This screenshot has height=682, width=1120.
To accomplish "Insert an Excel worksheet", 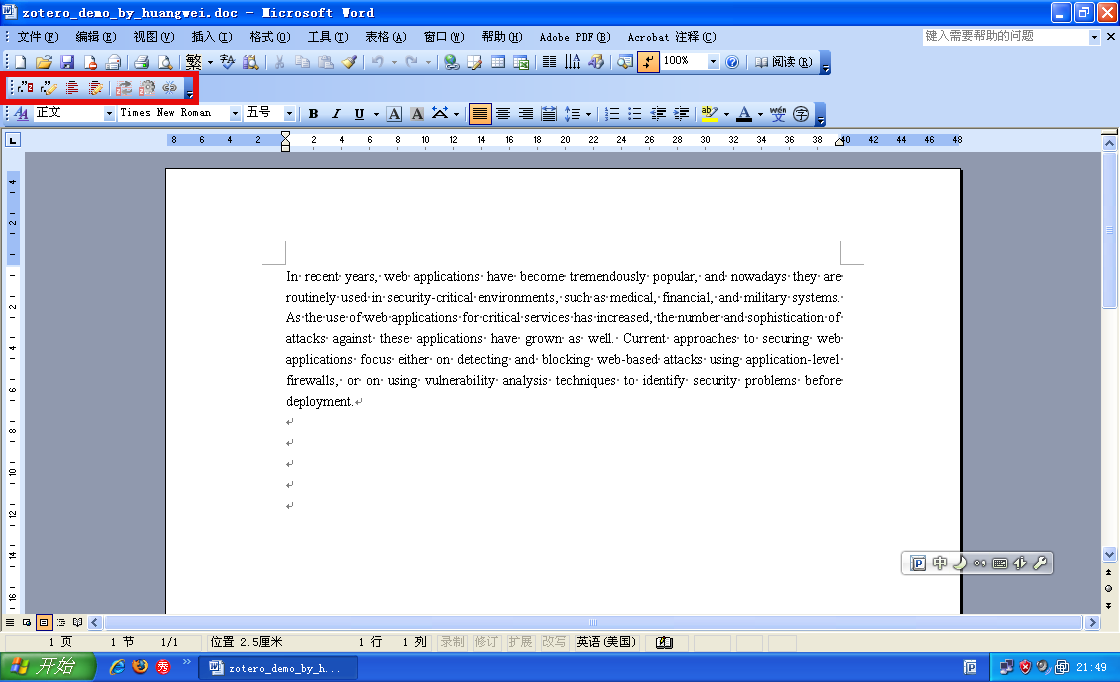I will tap(521, 62).
